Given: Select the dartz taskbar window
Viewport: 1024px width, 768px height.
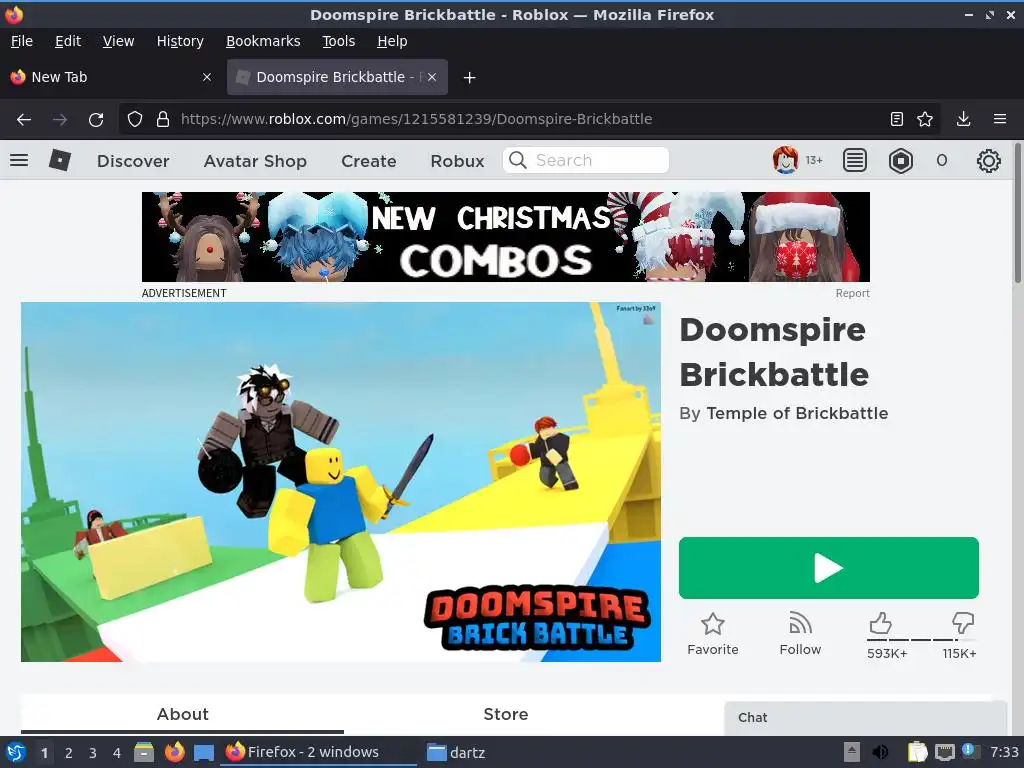Looking at the screenshot, I should click(456, 752).
